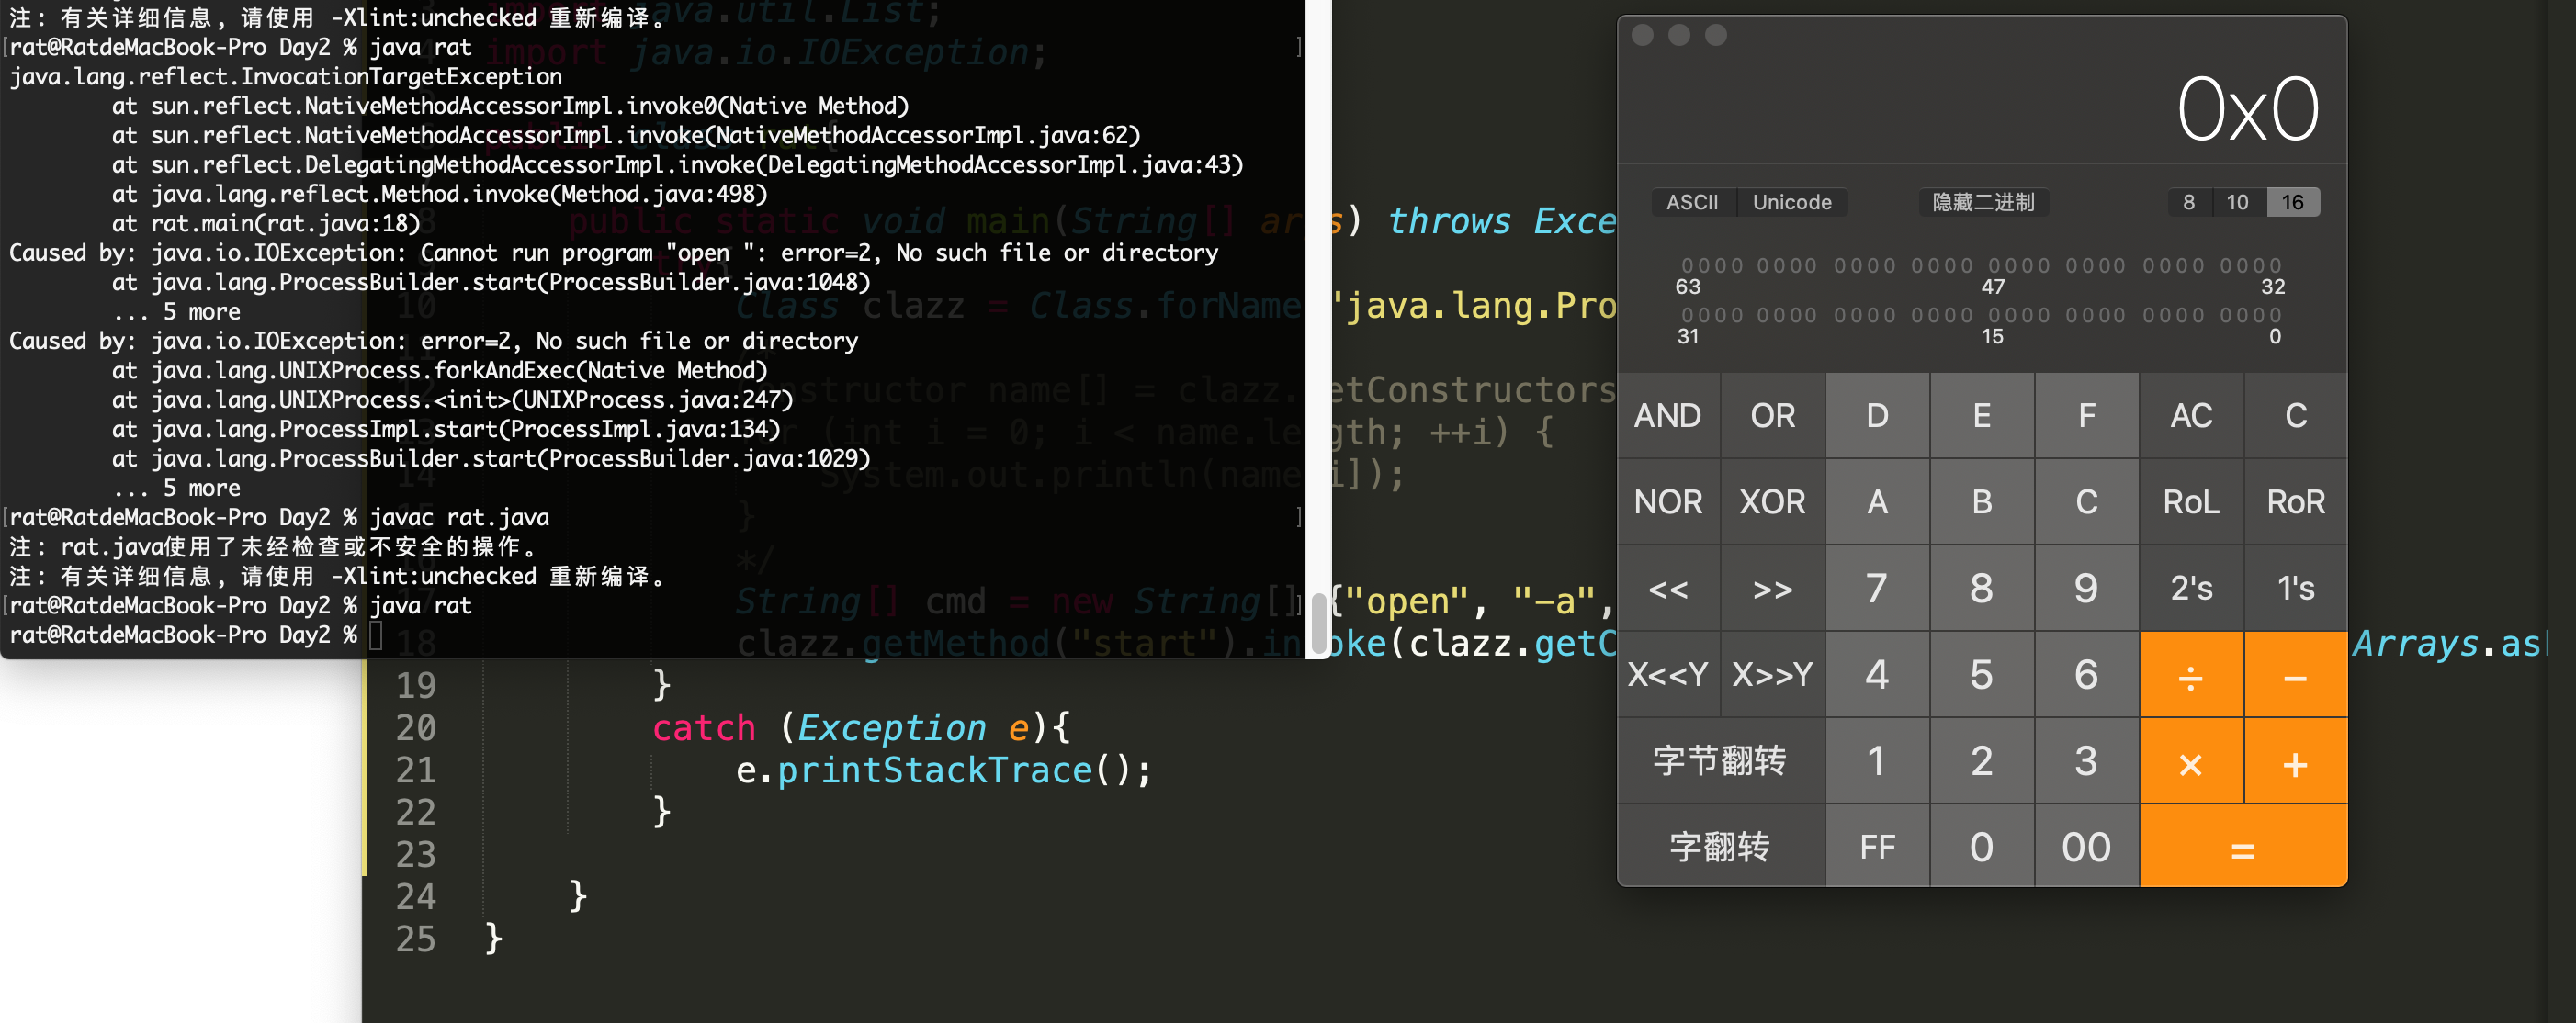Switch to base 8 octal mode

click(2188, 202)
